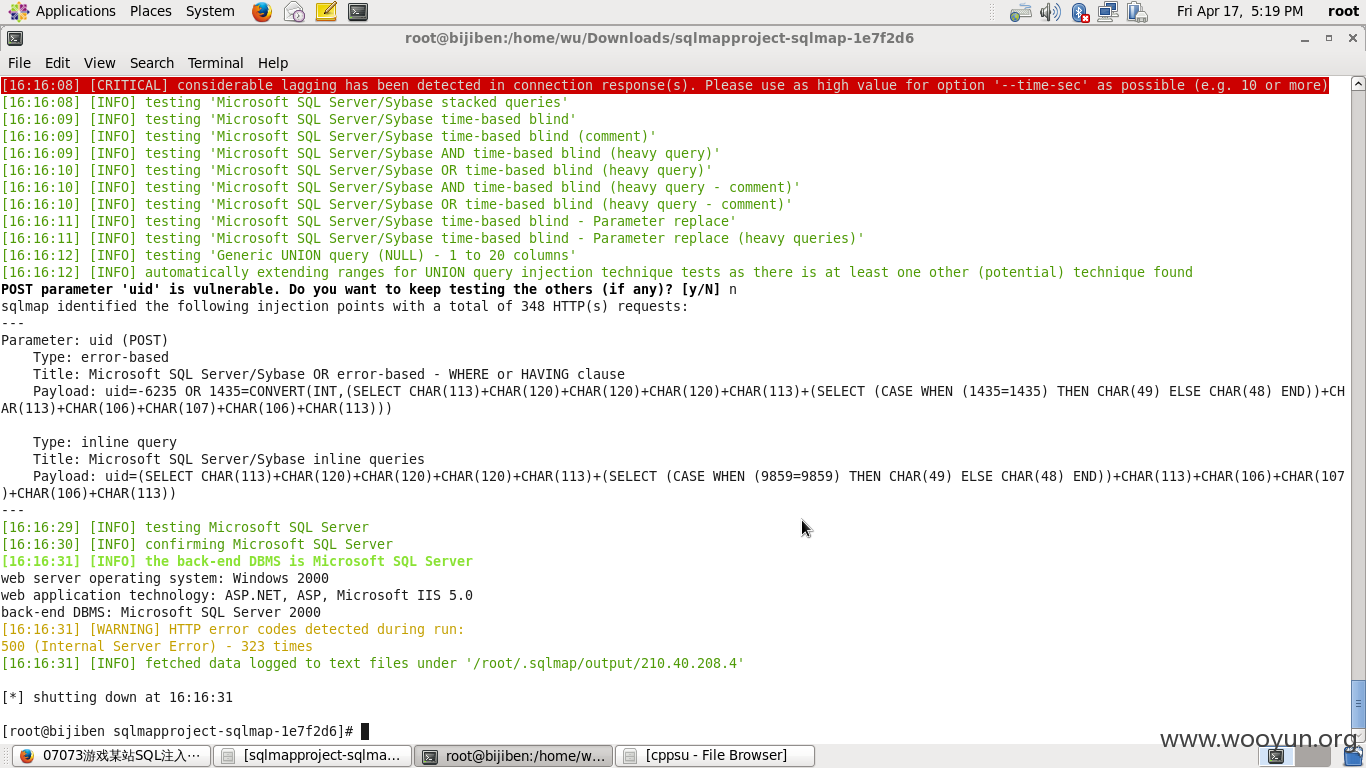Click the root user menu
1366x768 pixels.
1343,11
